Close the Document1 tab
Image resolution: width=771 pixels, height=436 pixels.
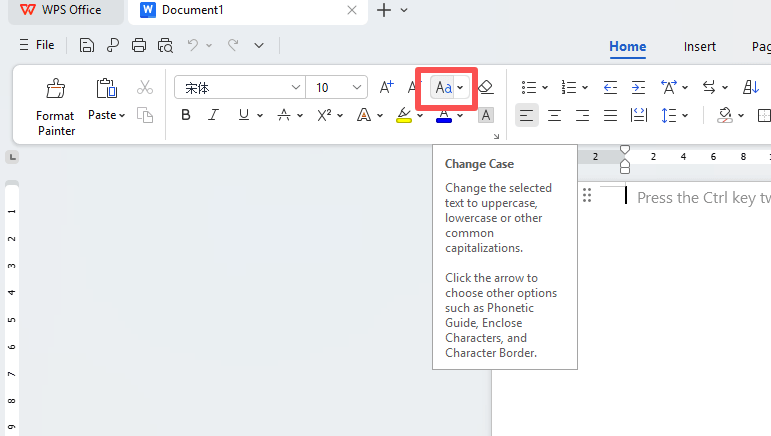tap(352, 10)
